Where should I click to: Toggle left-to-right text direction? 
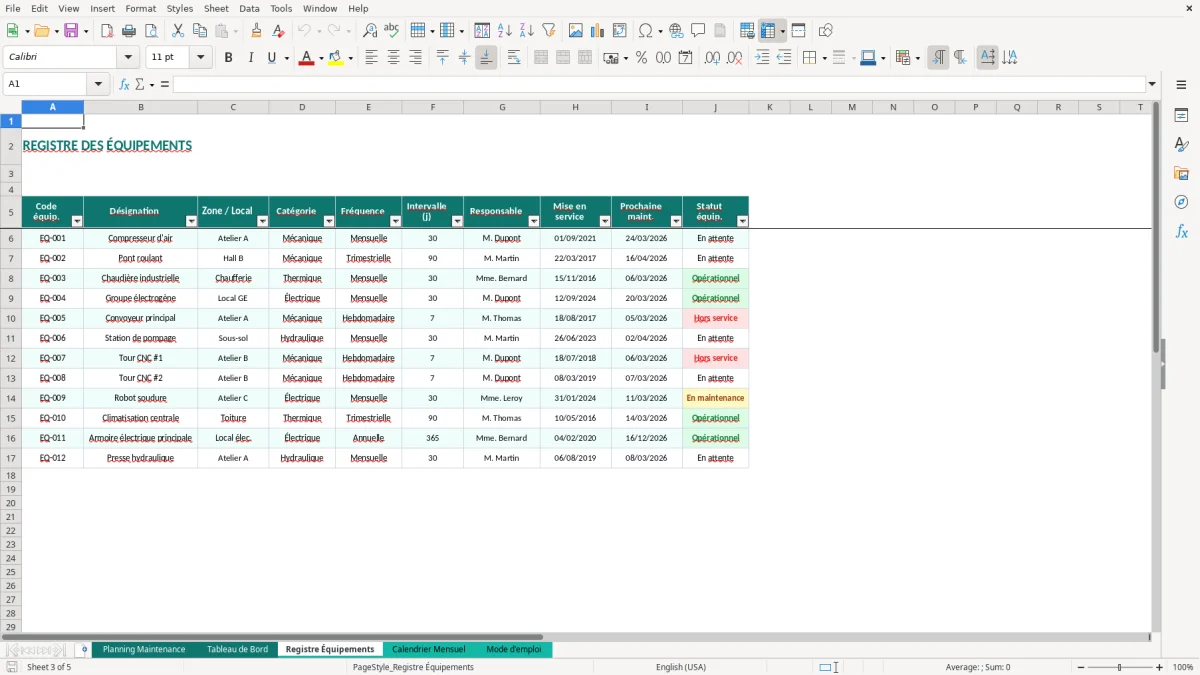point(938,58)
